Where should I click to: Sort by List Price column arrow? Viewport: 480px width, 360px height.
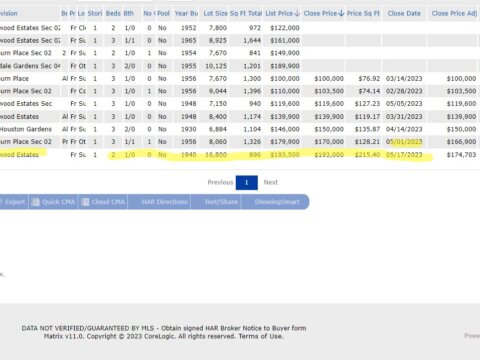pos(297,14)
